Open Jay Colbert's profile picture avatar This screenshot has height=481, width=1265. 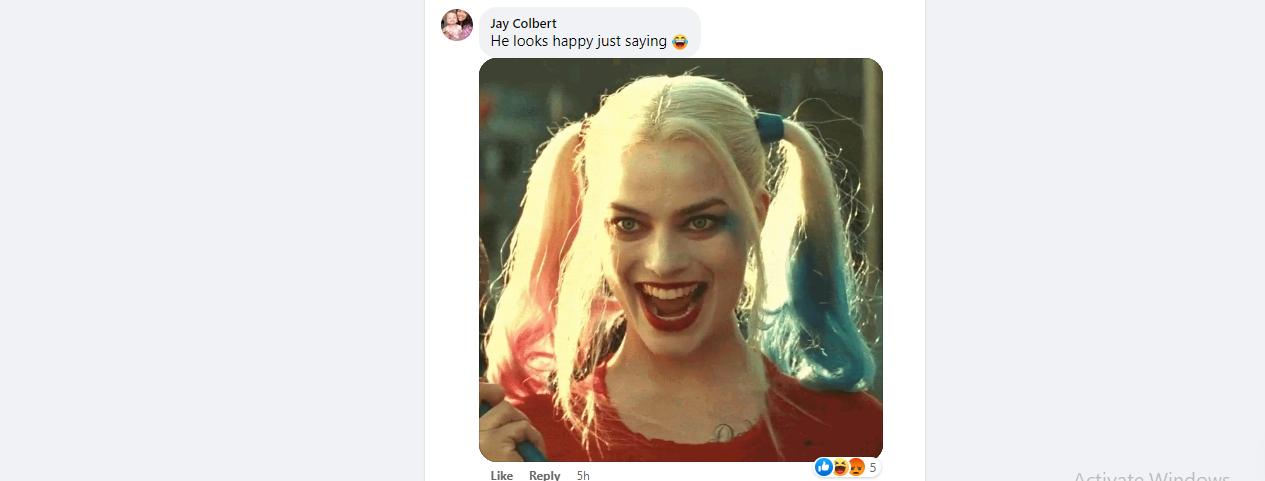[457, 25]
